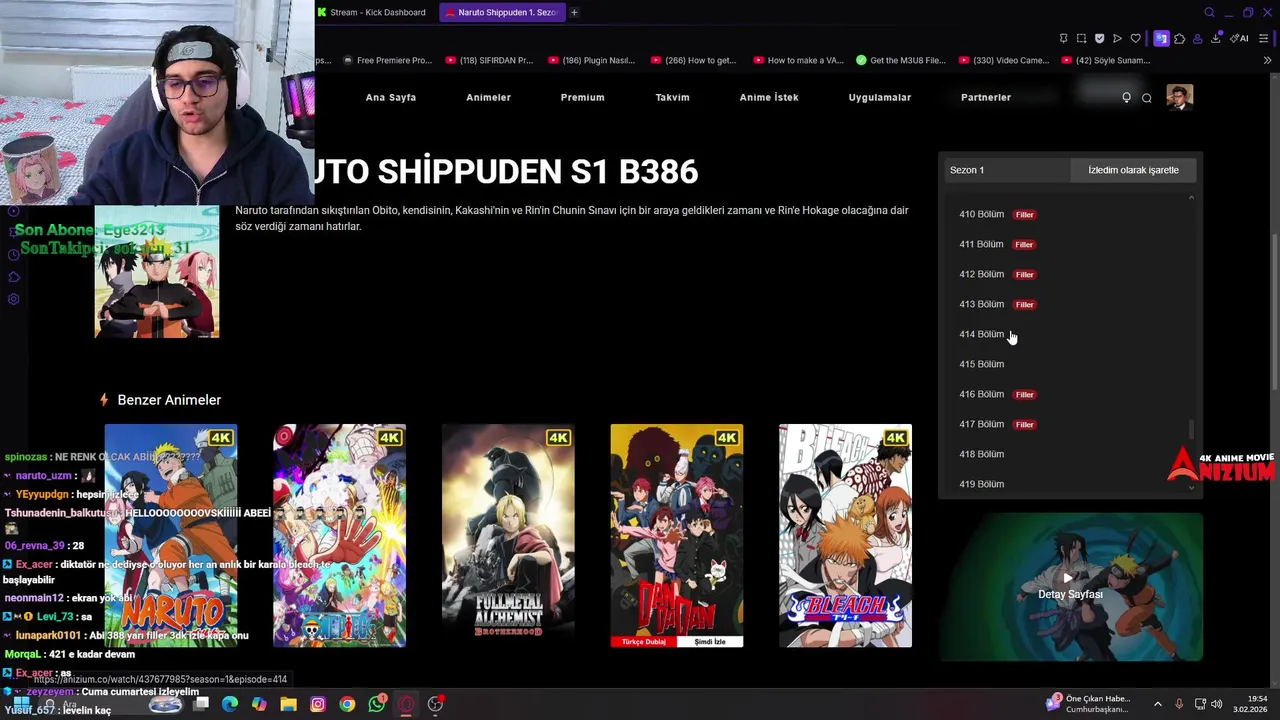Open the Dandadan similar anime poster
1280x720 pixels.
pos(677,536)
